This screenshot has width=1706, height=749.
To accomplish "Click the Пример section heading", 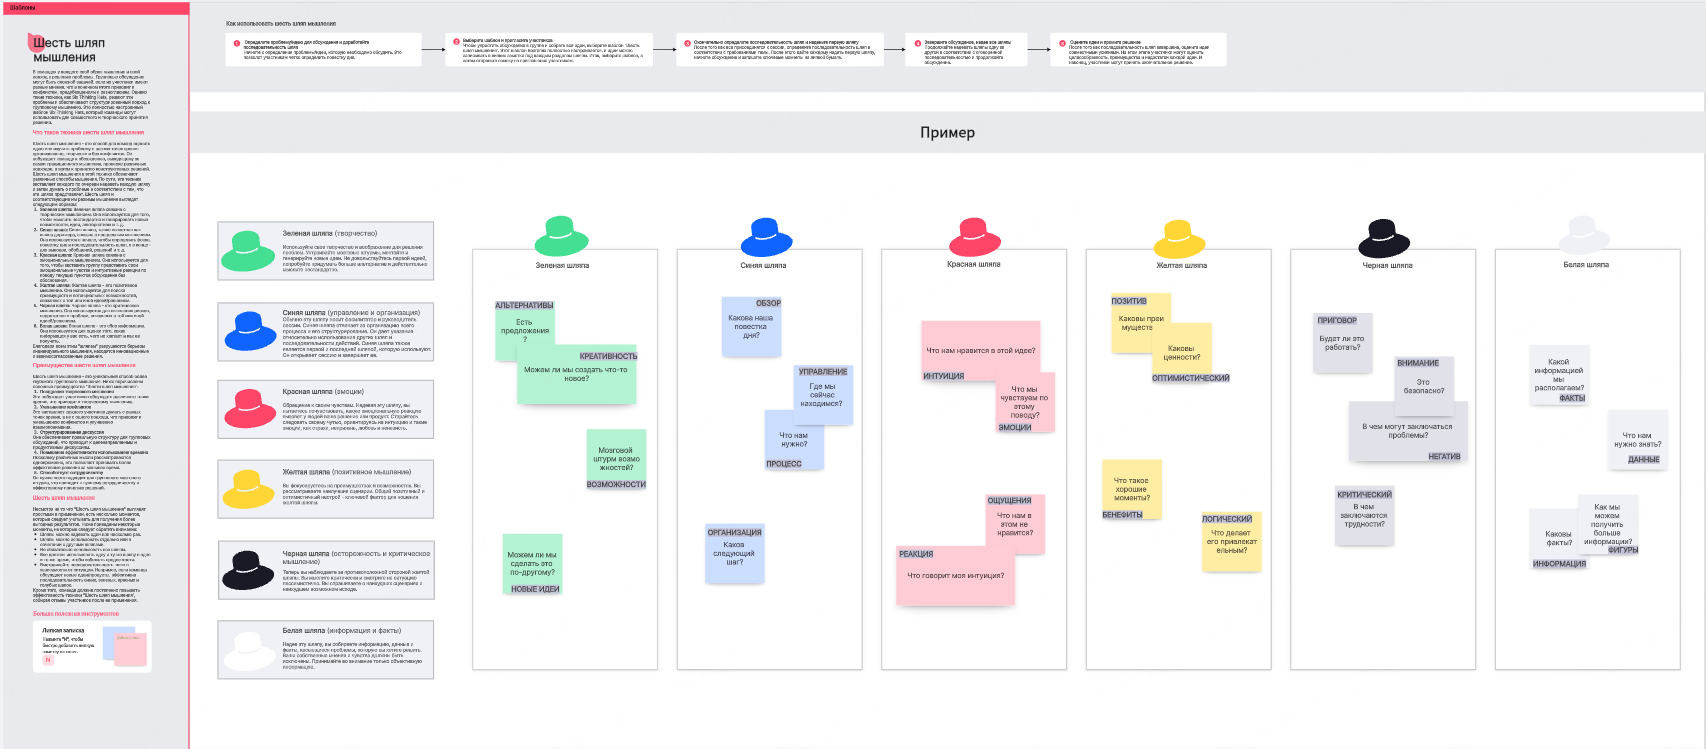I will [947, 132].
